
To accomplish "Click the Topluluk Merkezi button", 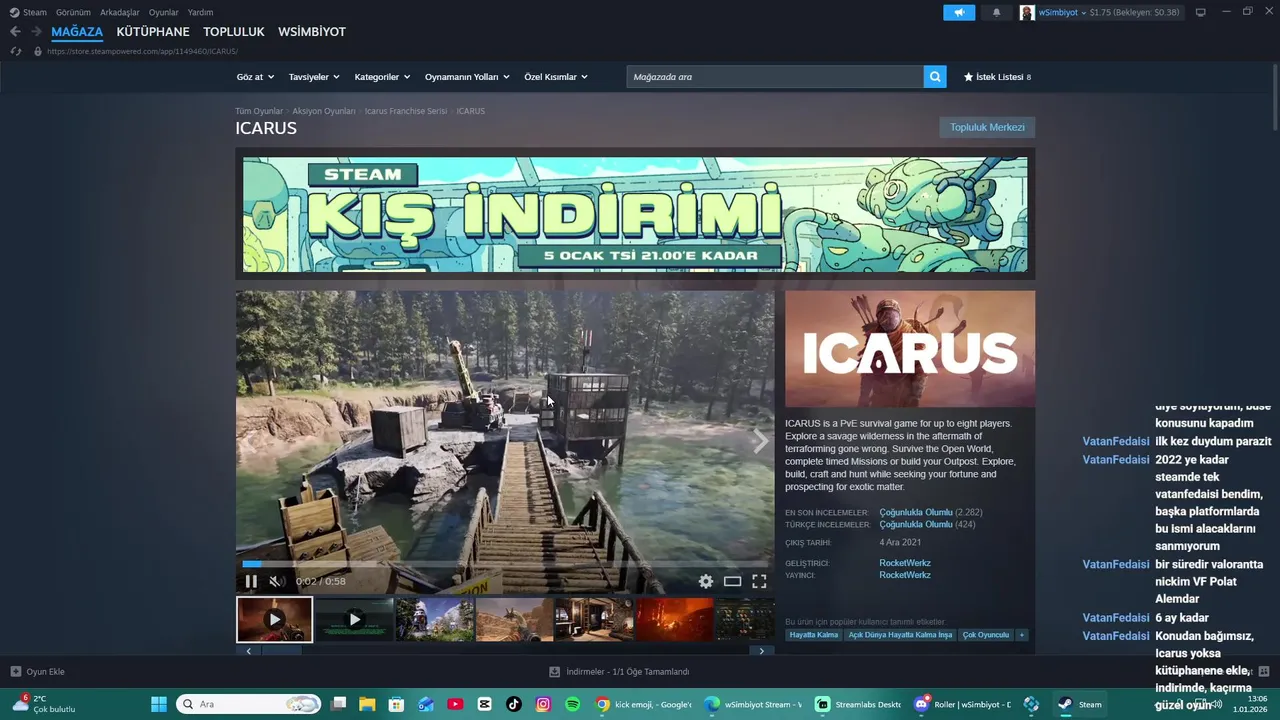I will coord(987,127).
